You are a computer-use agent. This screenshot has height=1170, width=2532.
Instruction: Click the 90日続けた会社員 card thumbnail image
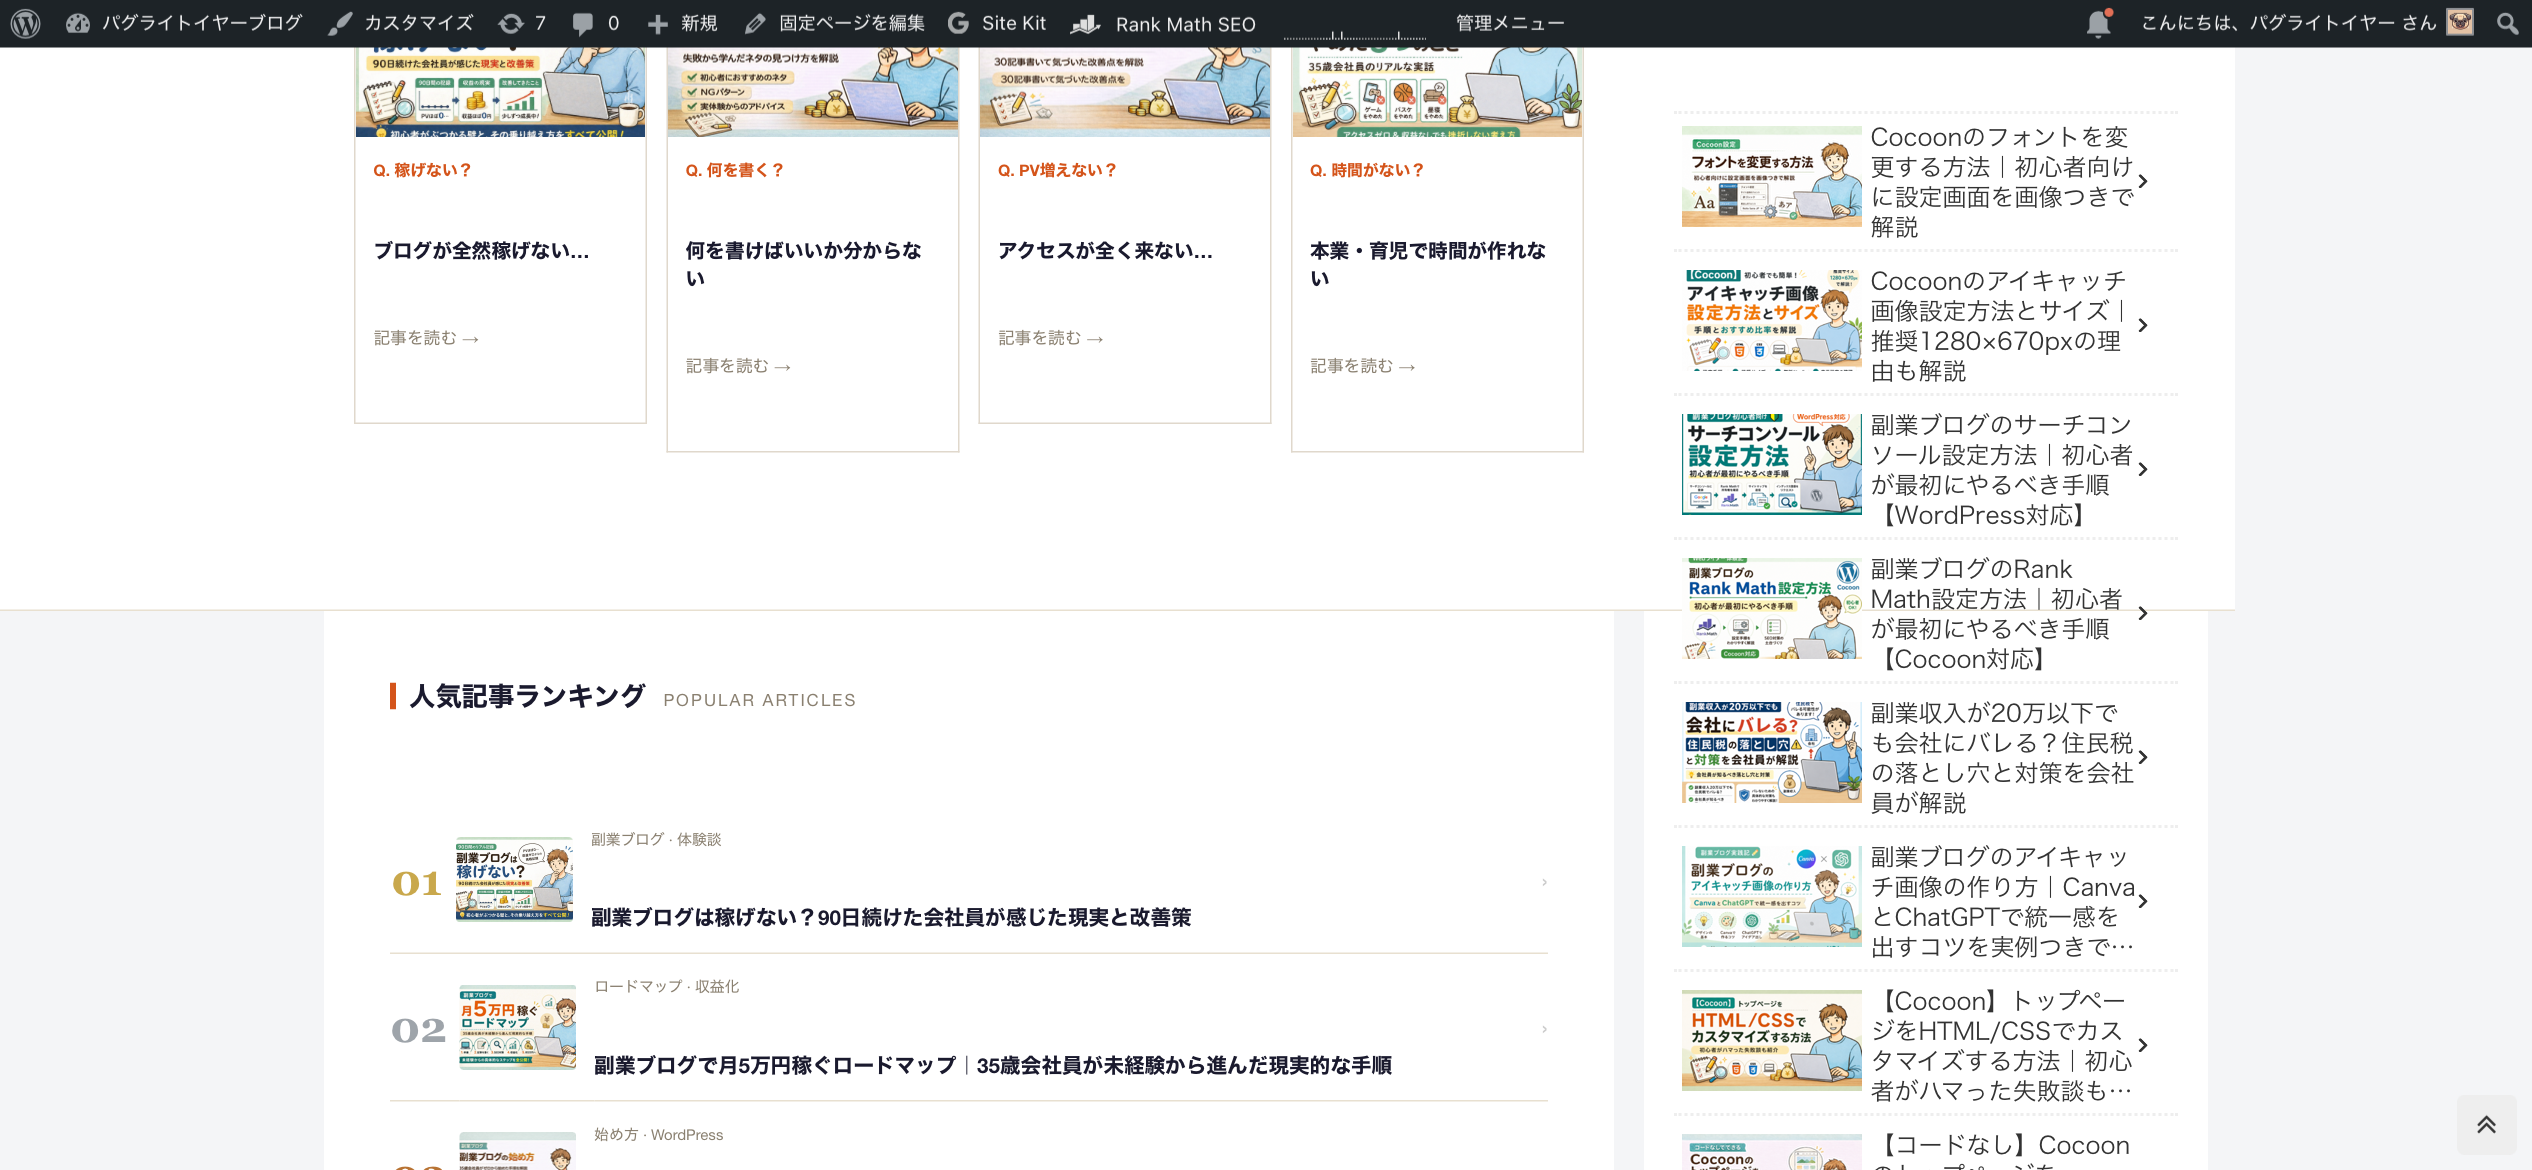pos(500,92)
